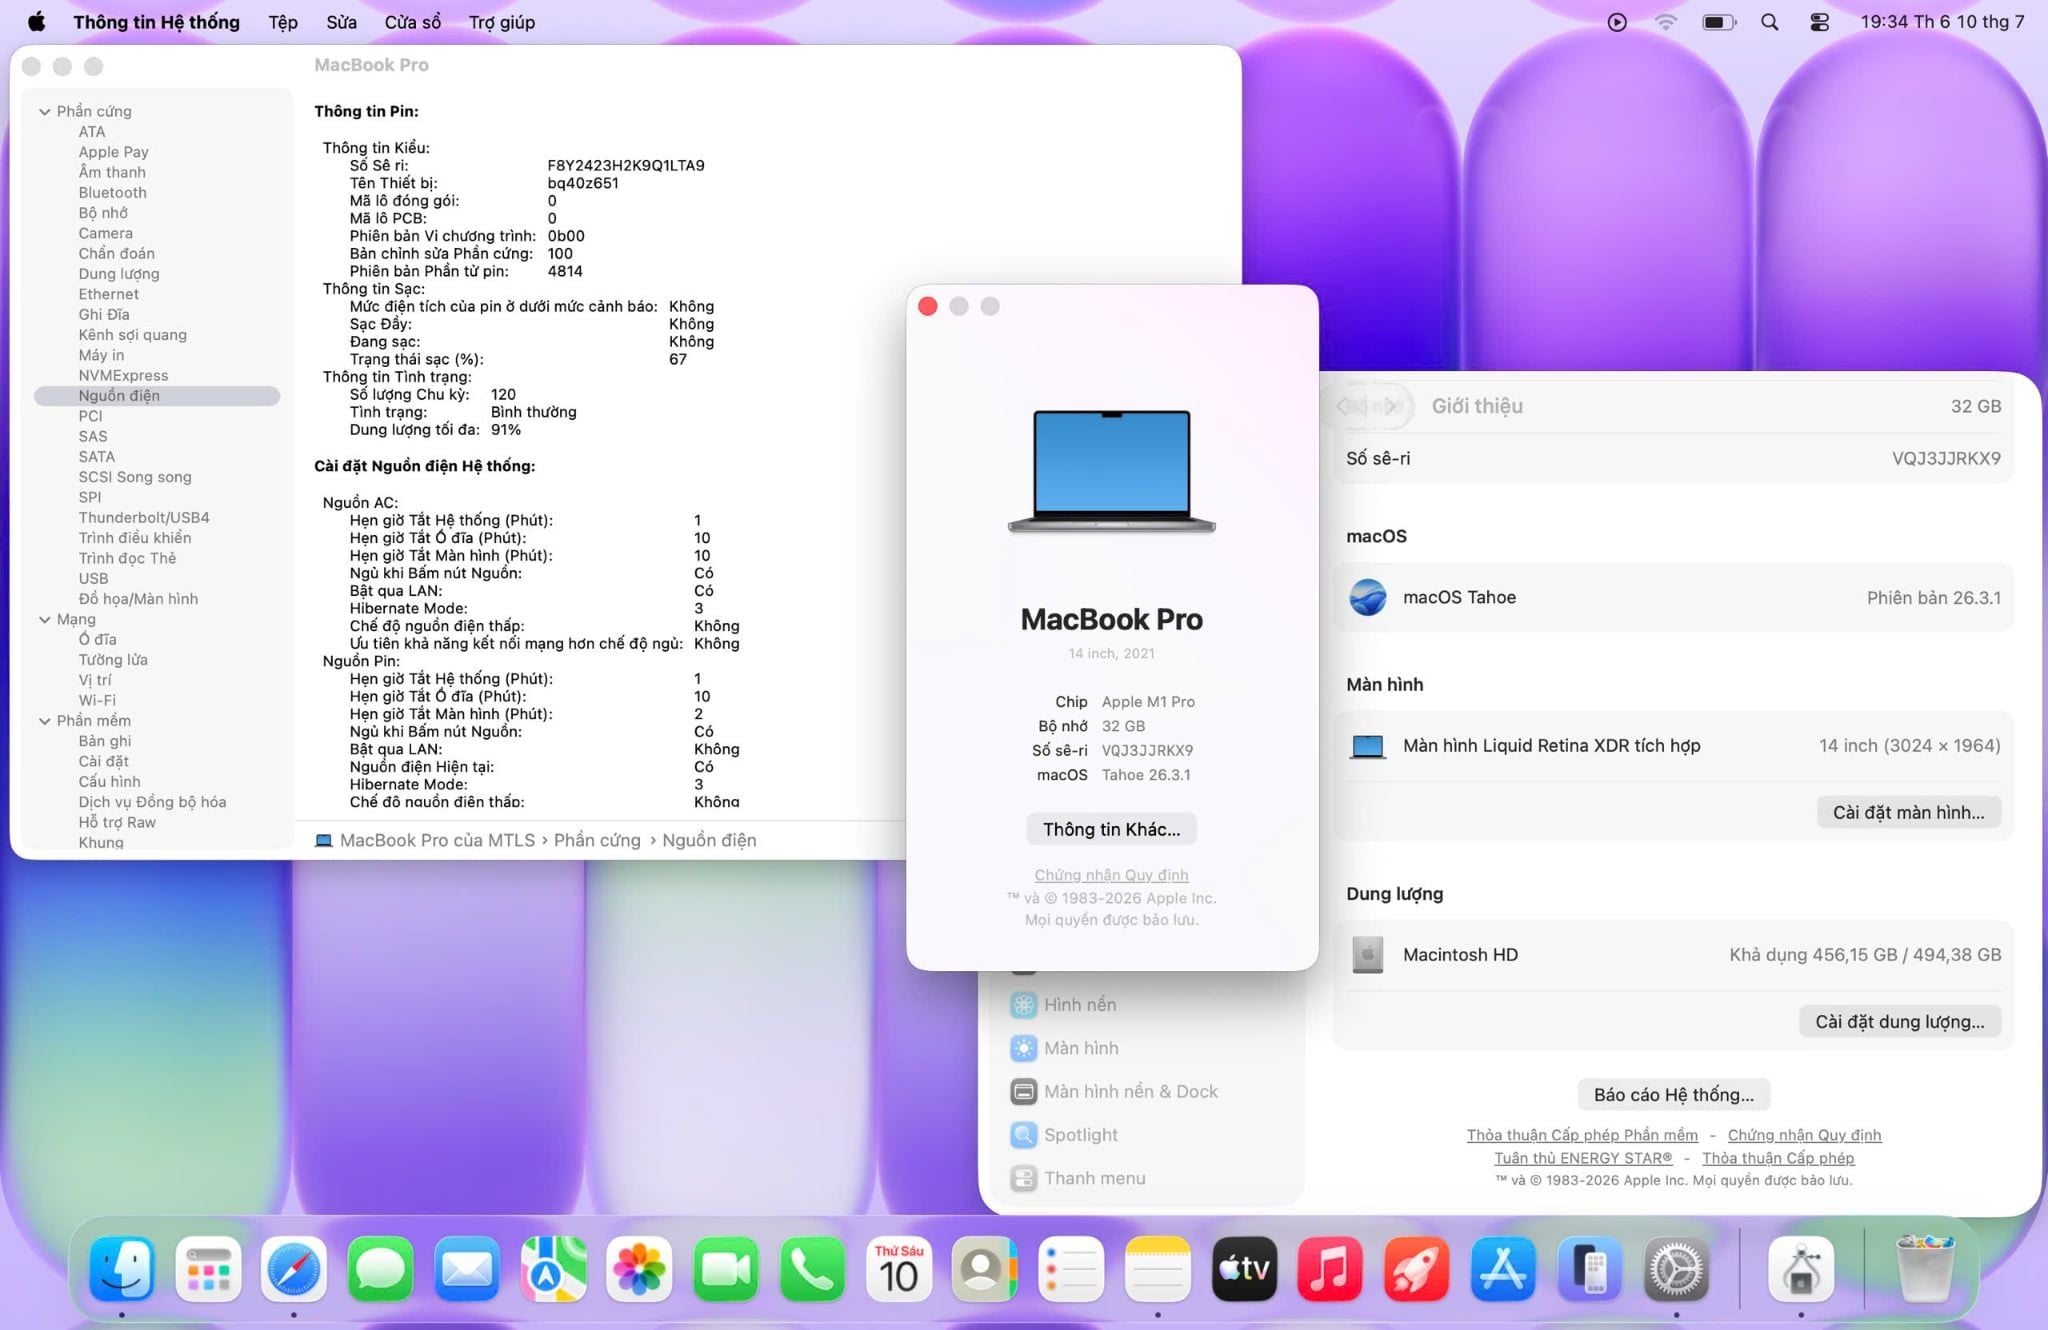Launch Maps from the Dock

pos(553,1269)
